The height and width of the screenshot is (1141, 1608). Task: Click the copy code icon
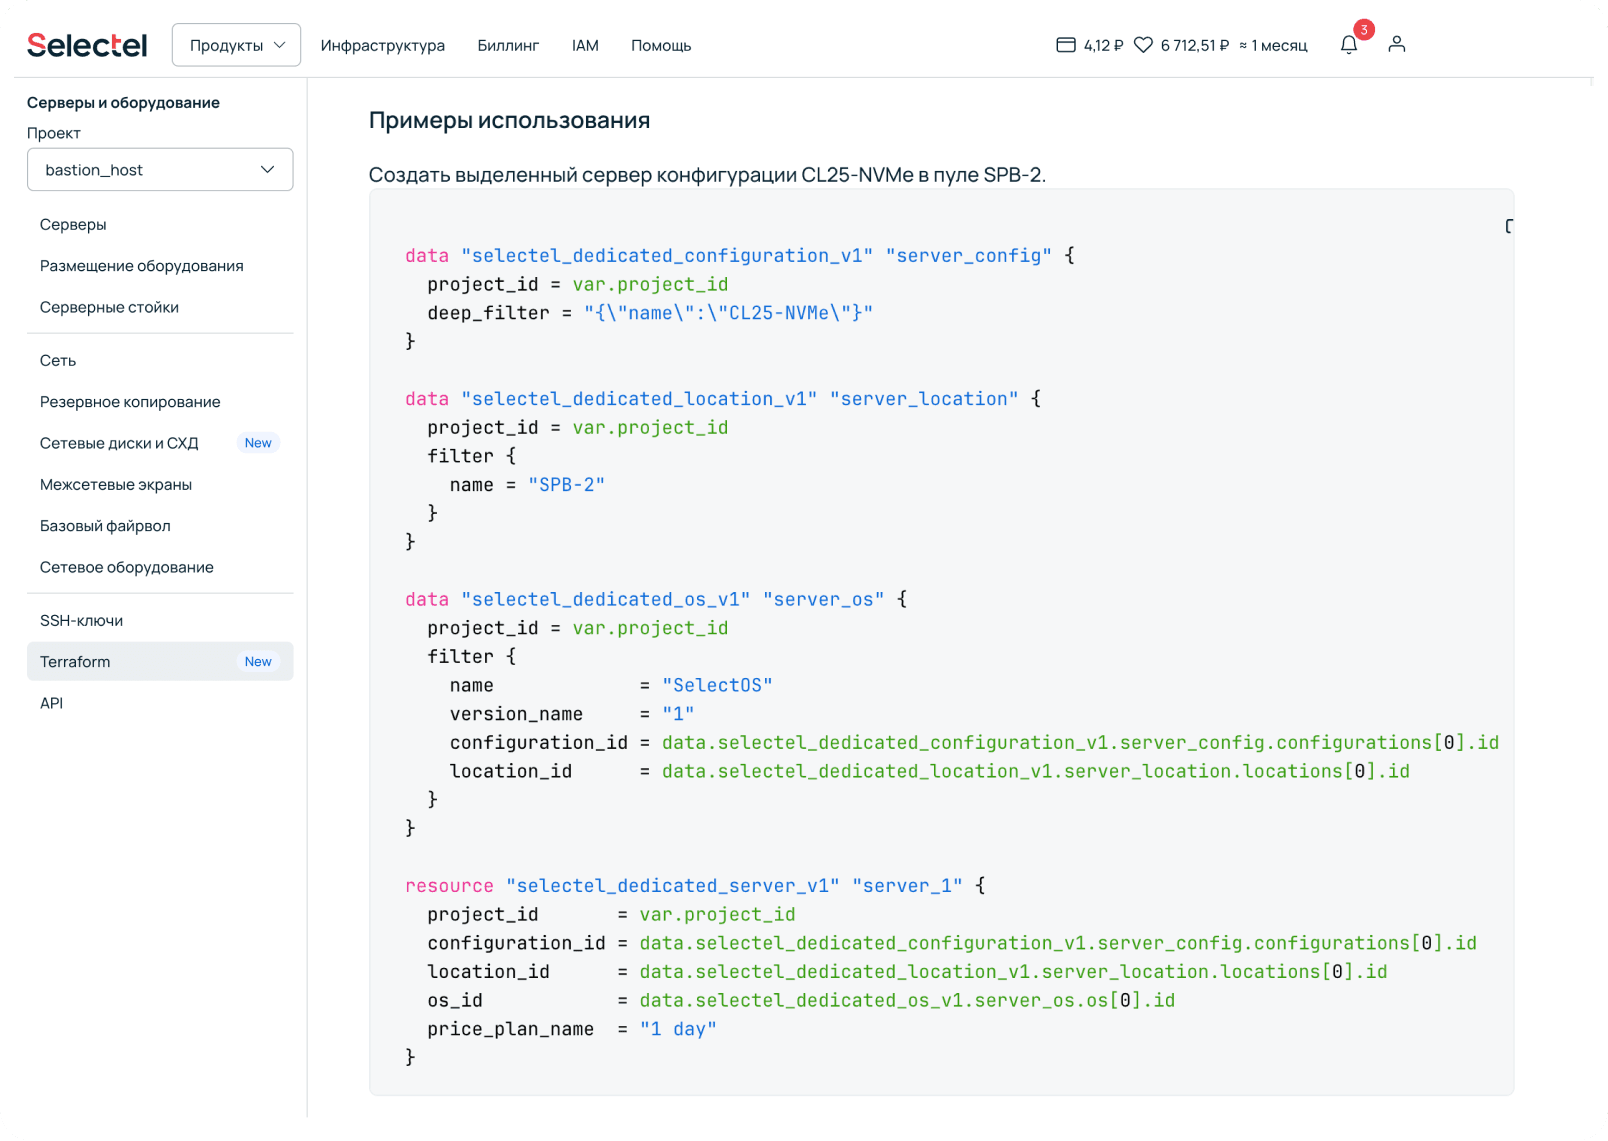(x=1508, y=226)
